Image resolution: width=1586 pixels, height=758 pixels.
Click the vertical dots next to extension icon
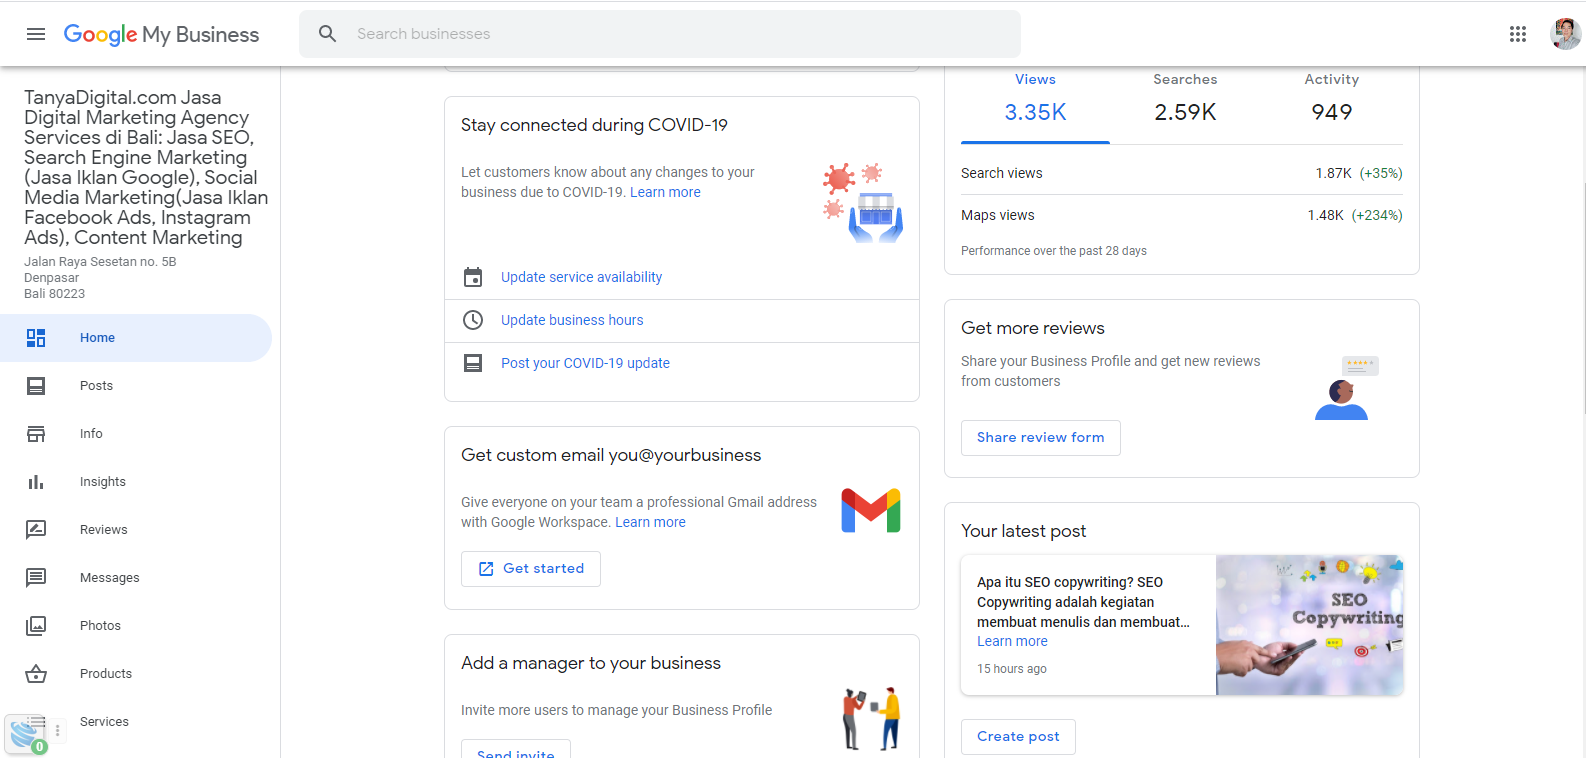coord(58,731)
